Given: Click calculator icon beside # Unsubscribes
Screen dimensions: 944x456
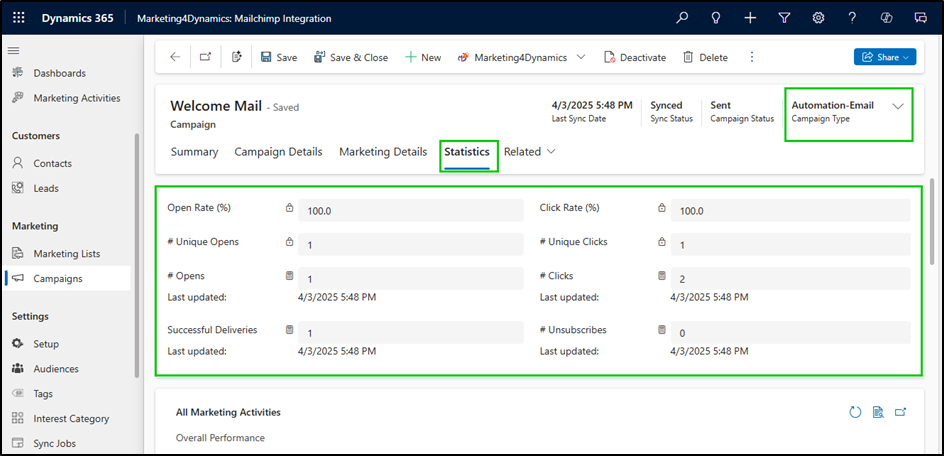Looking at the screenshot, I should click(x=662, y=330).
